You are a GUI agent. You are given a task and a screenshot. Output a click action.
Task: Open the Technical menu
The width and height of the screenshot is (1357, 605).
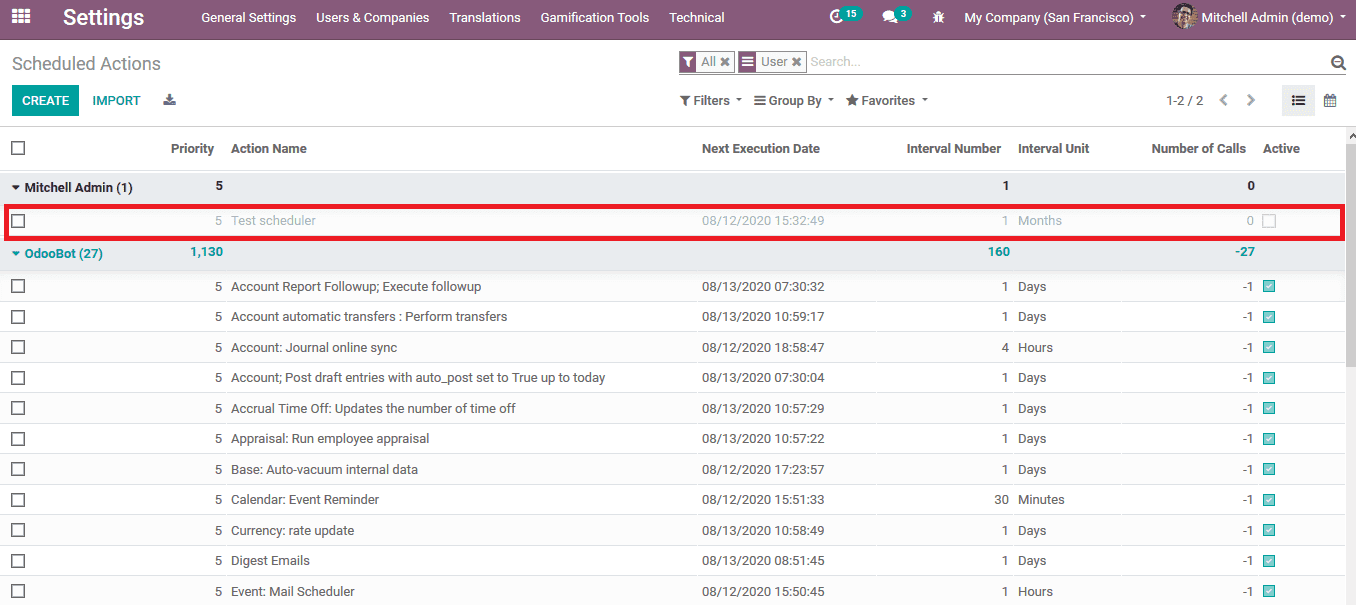tap(697, 18)
